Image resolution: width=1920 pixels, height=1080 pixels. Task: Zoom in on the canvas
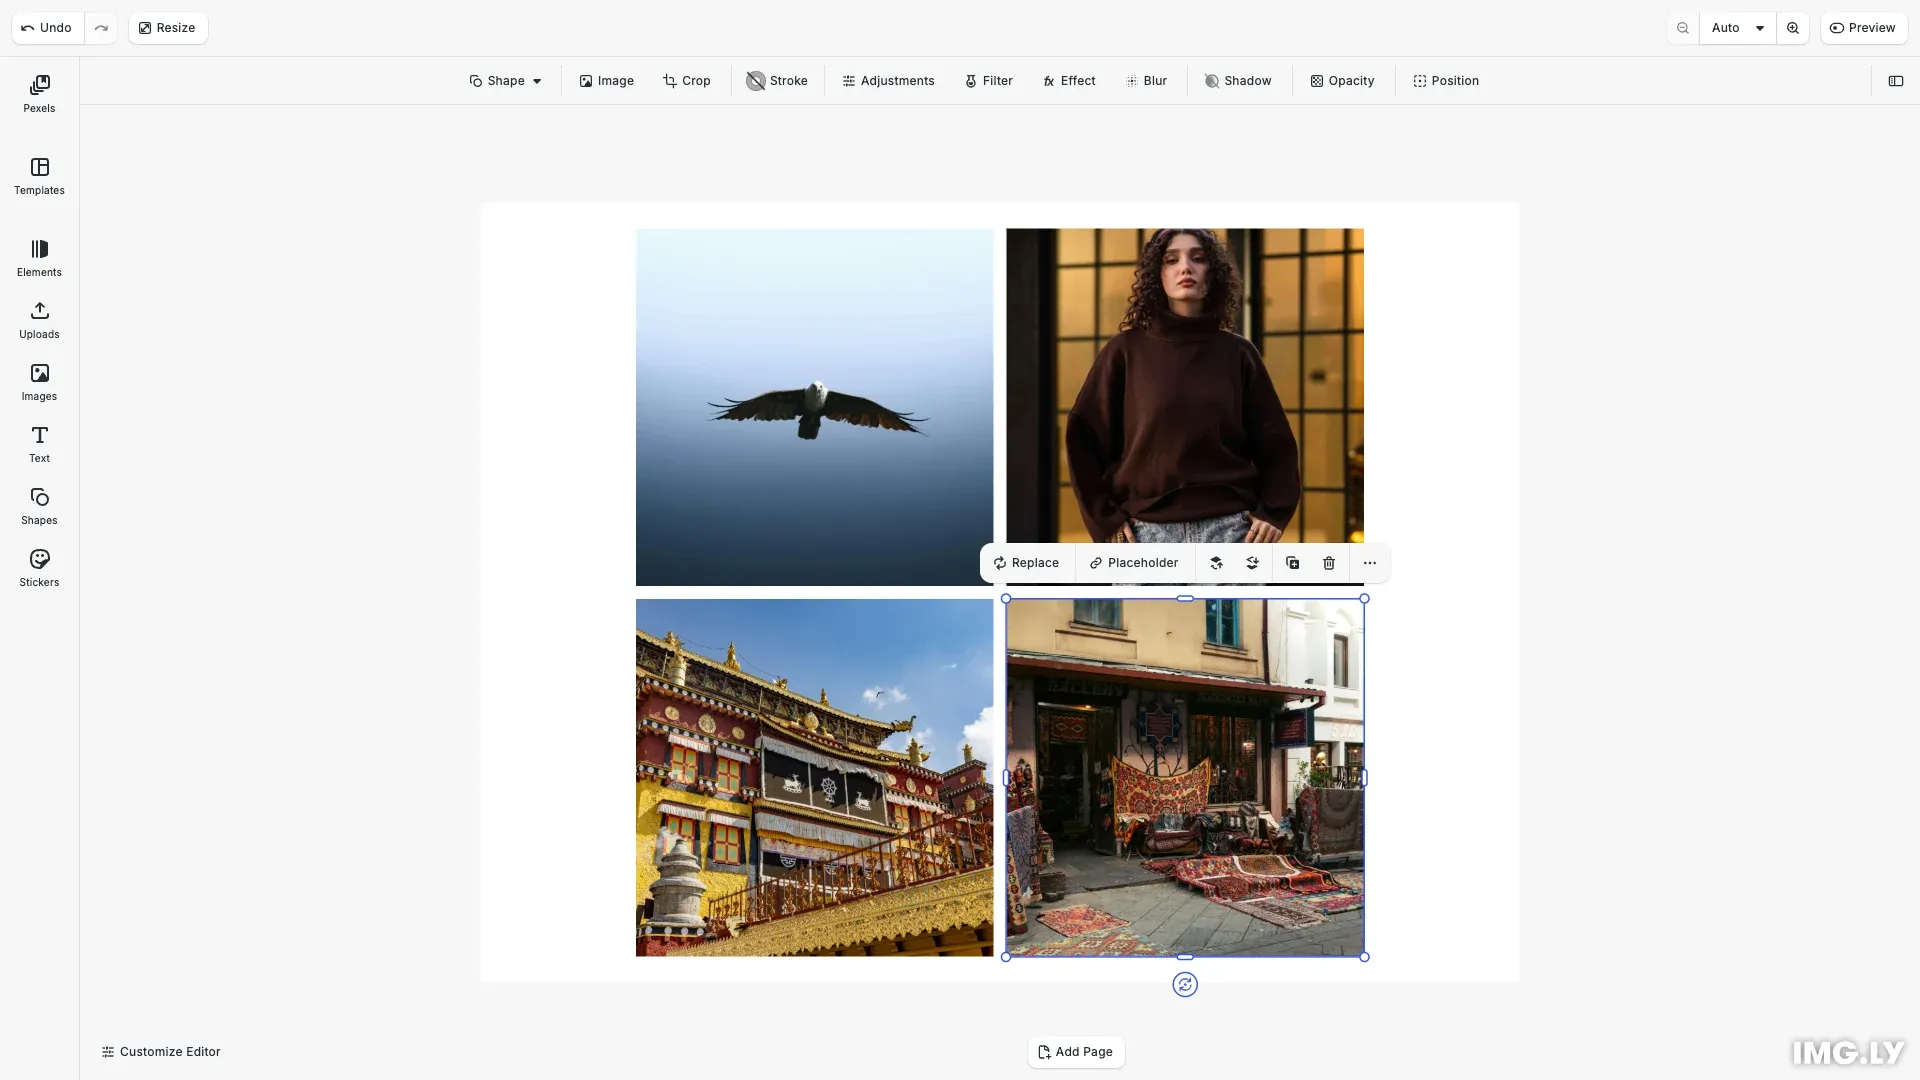(1793, 28)
